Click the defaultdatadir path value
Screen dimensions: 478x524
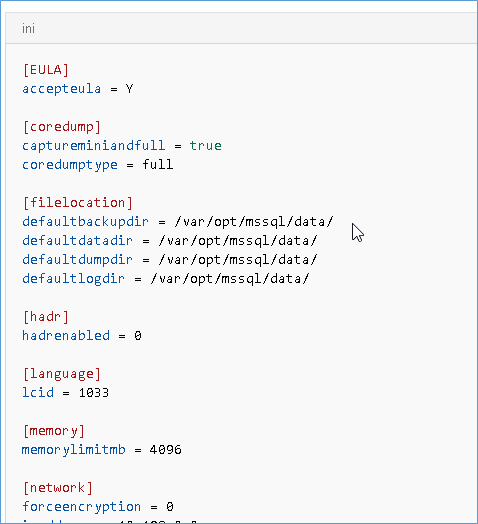coord(238,241)
